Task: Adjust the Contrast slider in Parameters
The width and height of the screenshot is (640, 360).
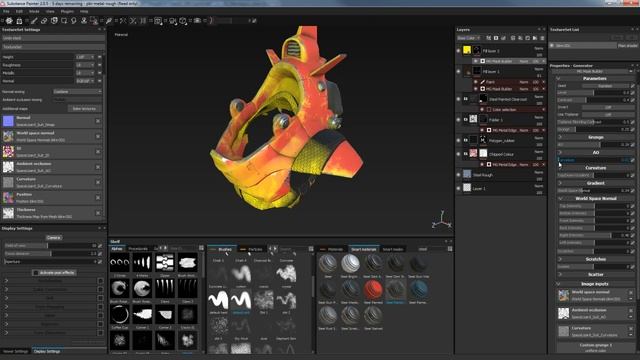Action: click(593, 100)
